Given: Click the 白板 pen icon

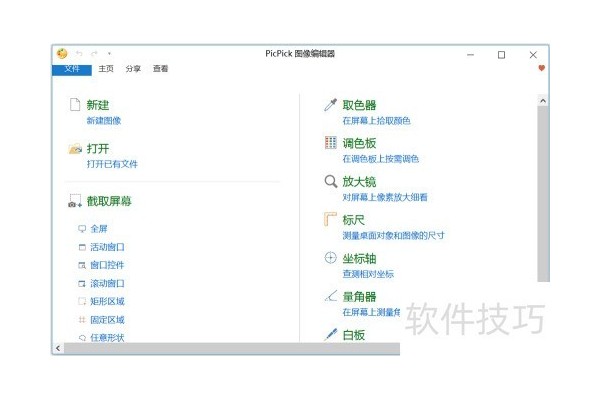Looking at the screenshot, I should pyautogui.click(x=331, y=335).
